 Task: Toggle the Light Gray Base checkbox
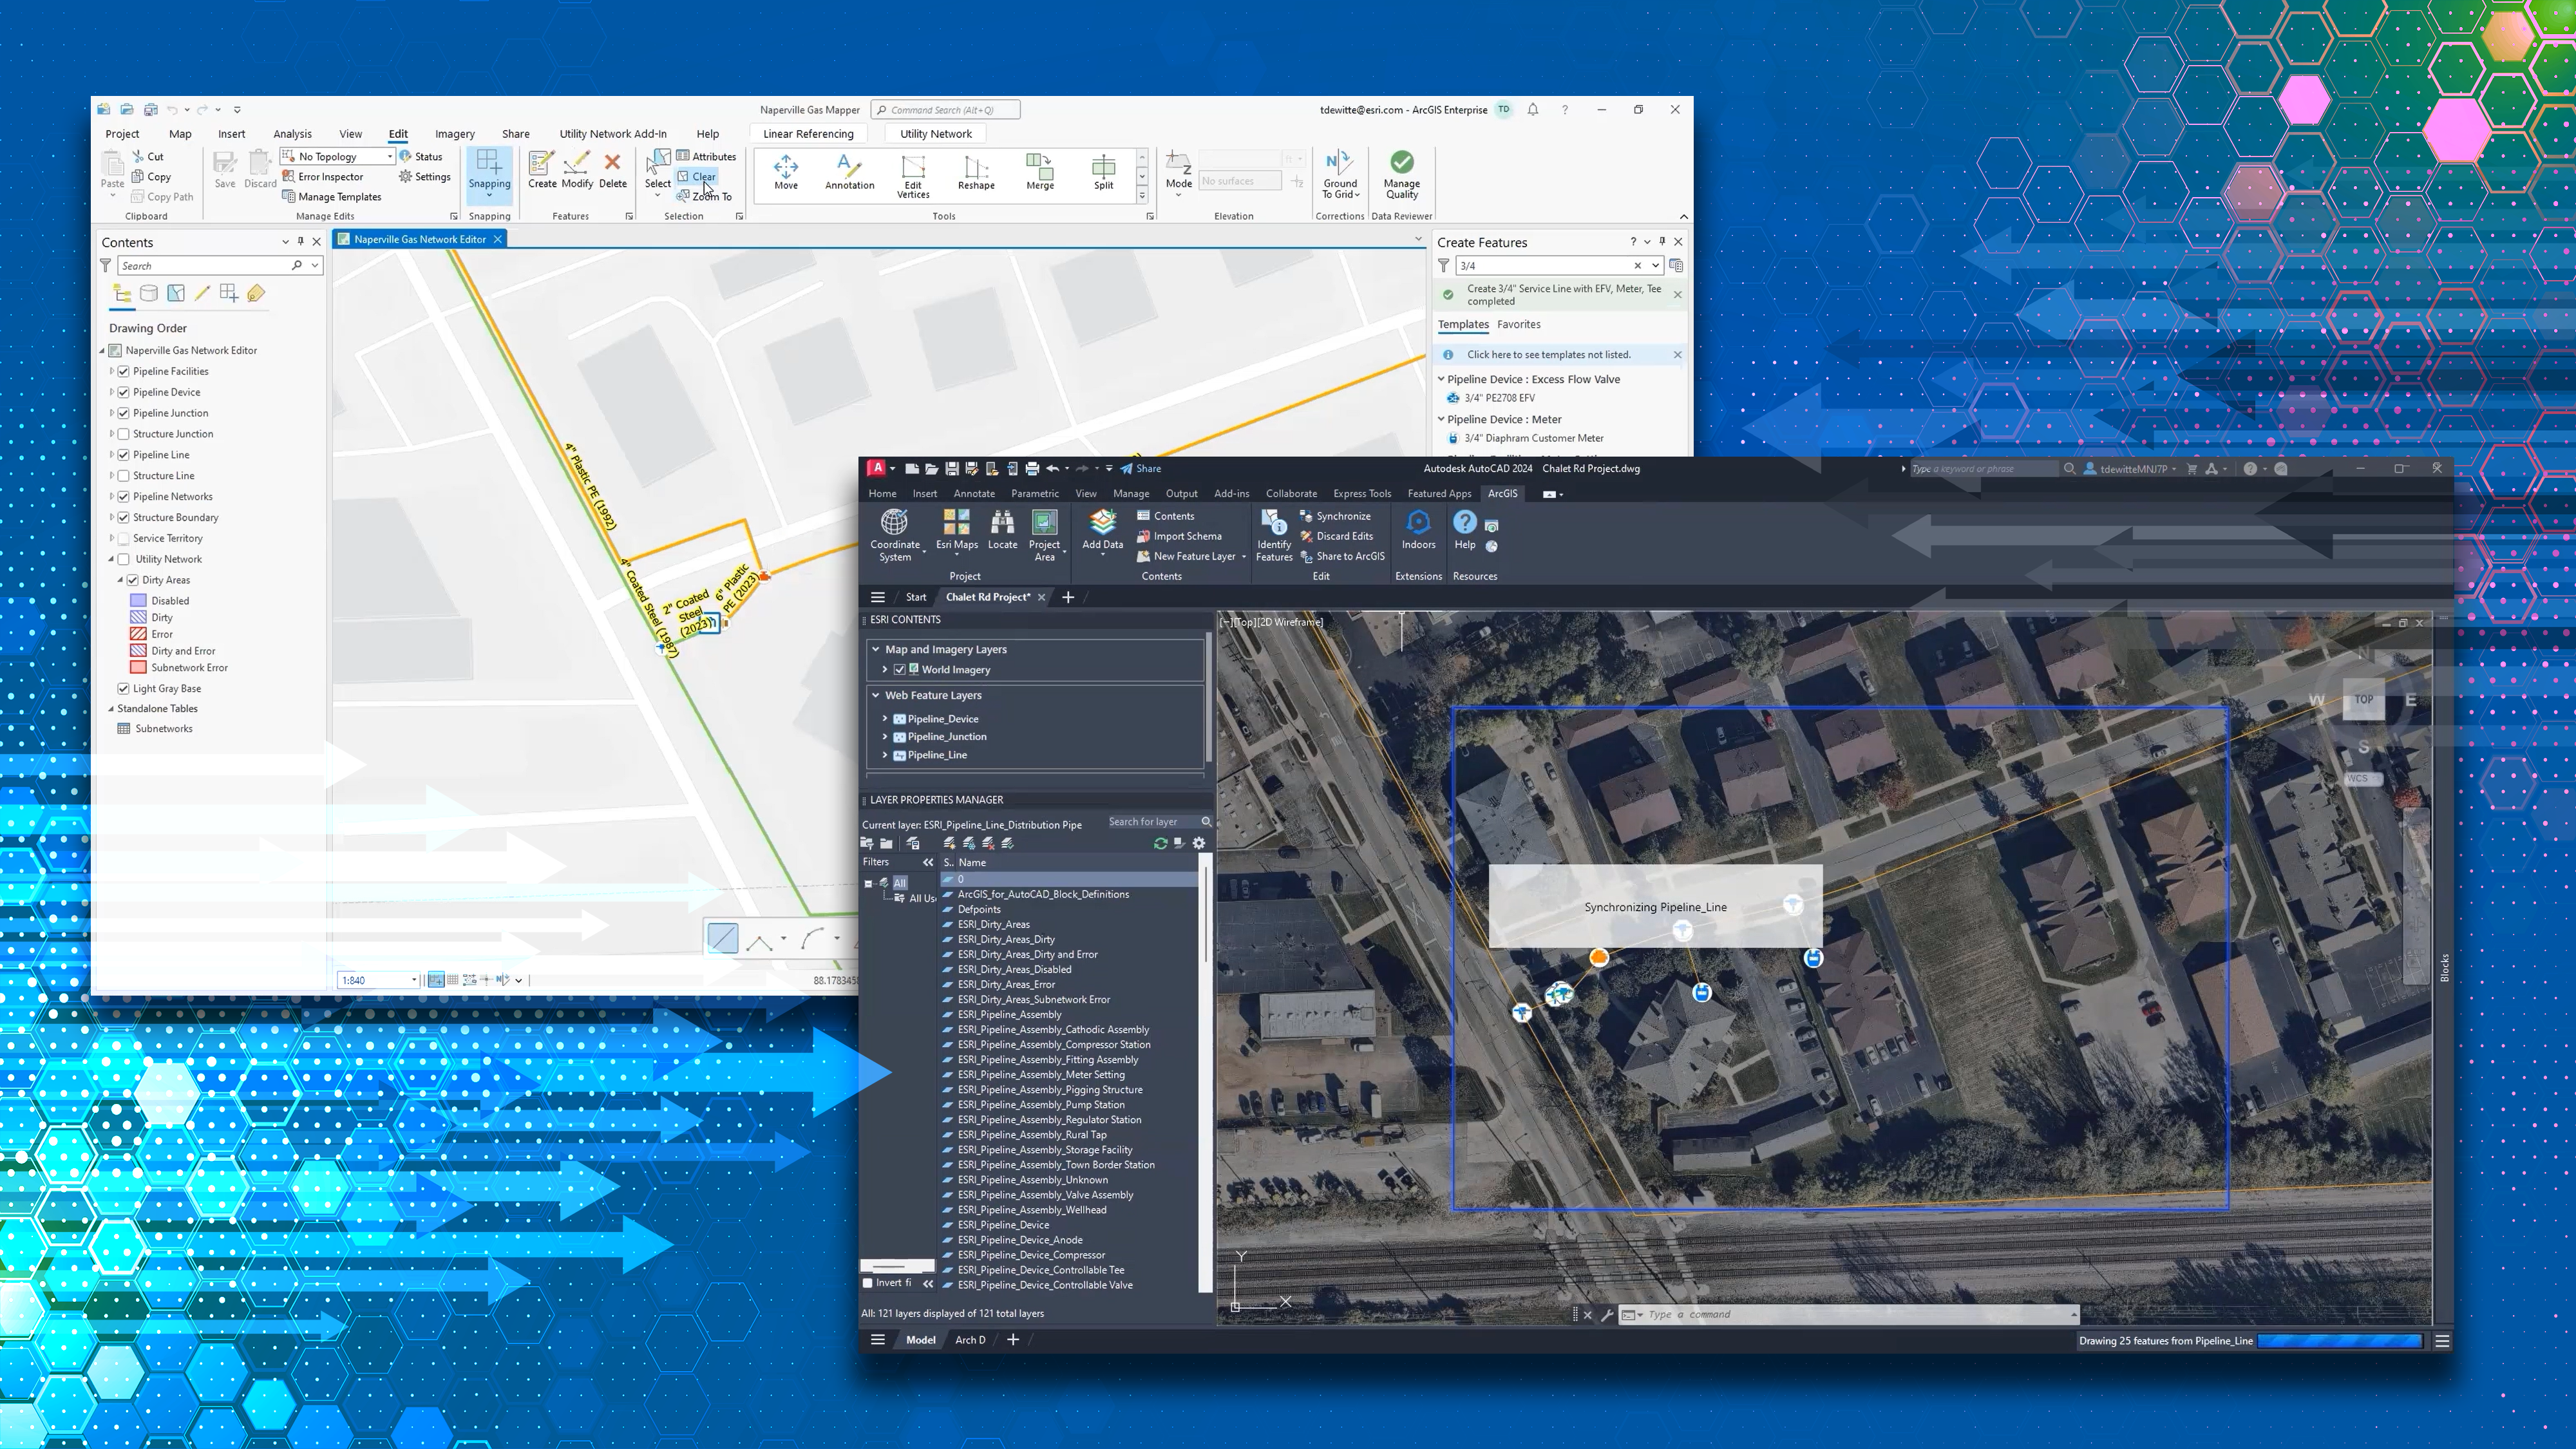coord(123,689)
